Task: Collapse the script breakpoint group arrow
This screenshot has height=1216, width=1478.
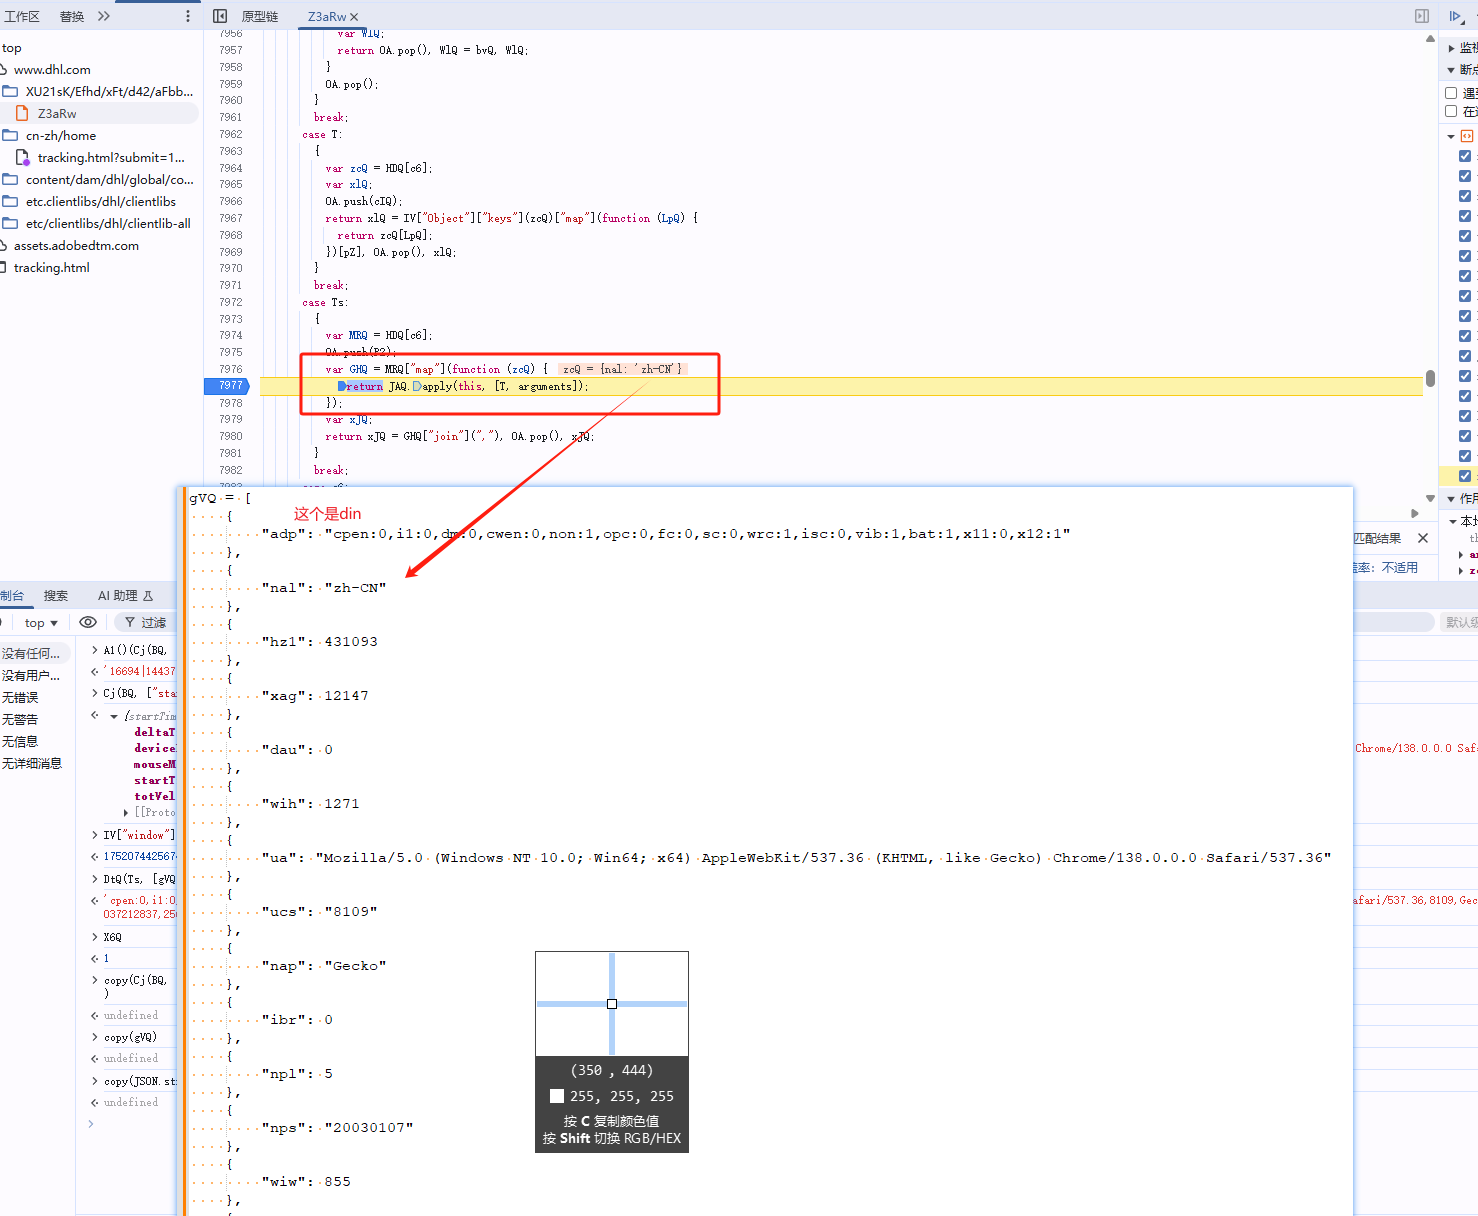Action: 1452,136
